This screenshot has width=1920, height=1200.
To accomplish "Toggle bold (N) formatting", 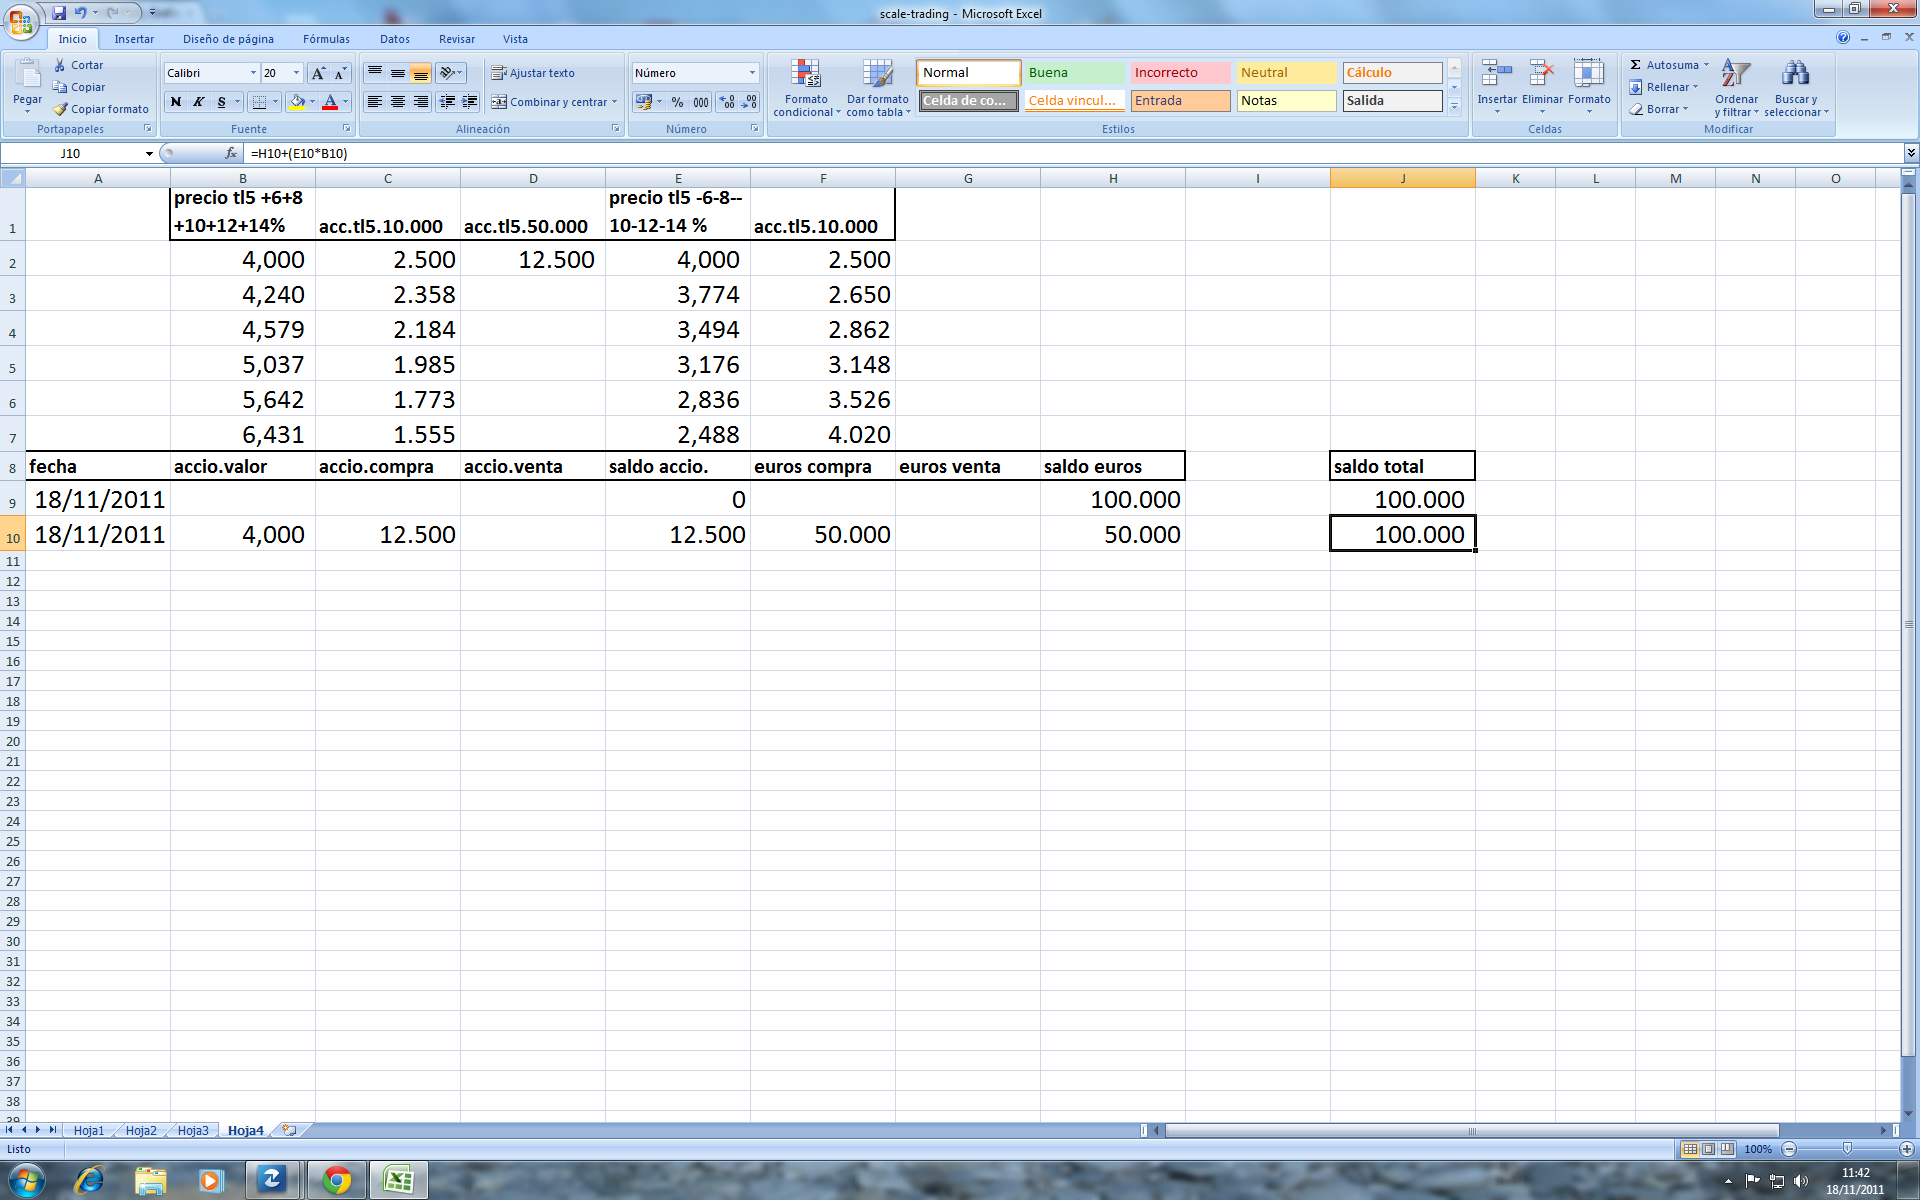I will click(176, 102).
